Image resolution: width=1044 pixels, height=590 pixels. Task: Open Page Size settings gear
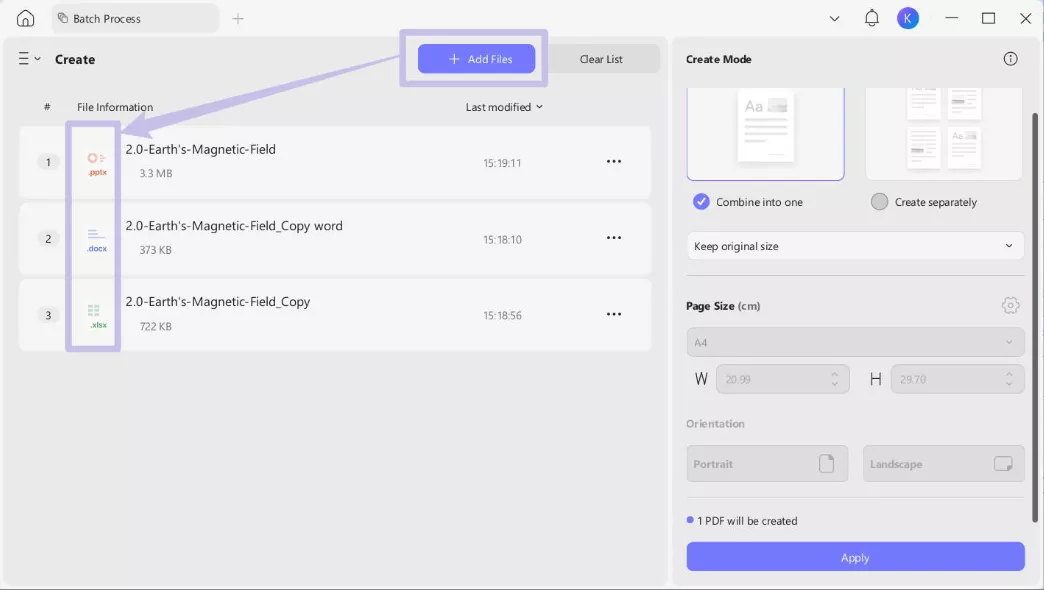click(x=1010, y=305)
